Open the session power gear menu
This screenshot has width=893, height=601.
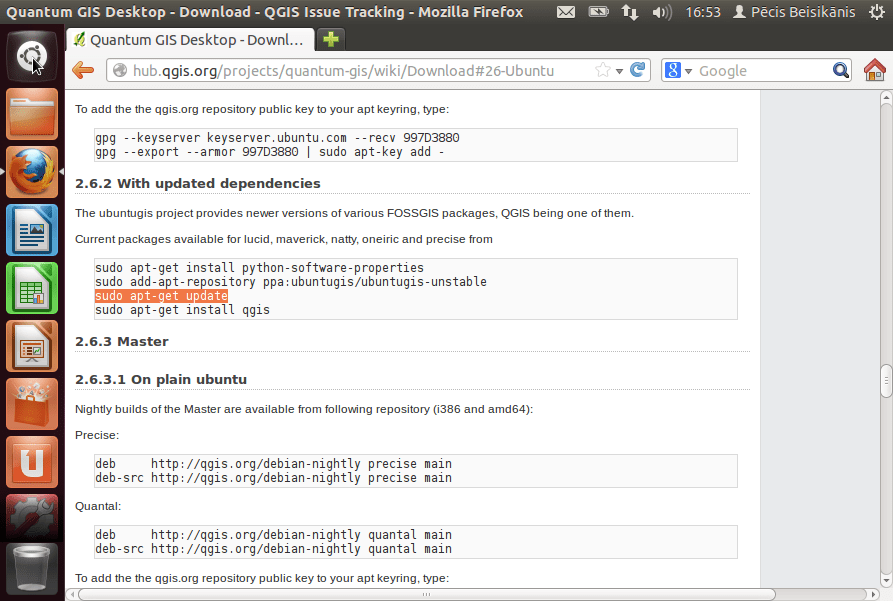(877, 12)
